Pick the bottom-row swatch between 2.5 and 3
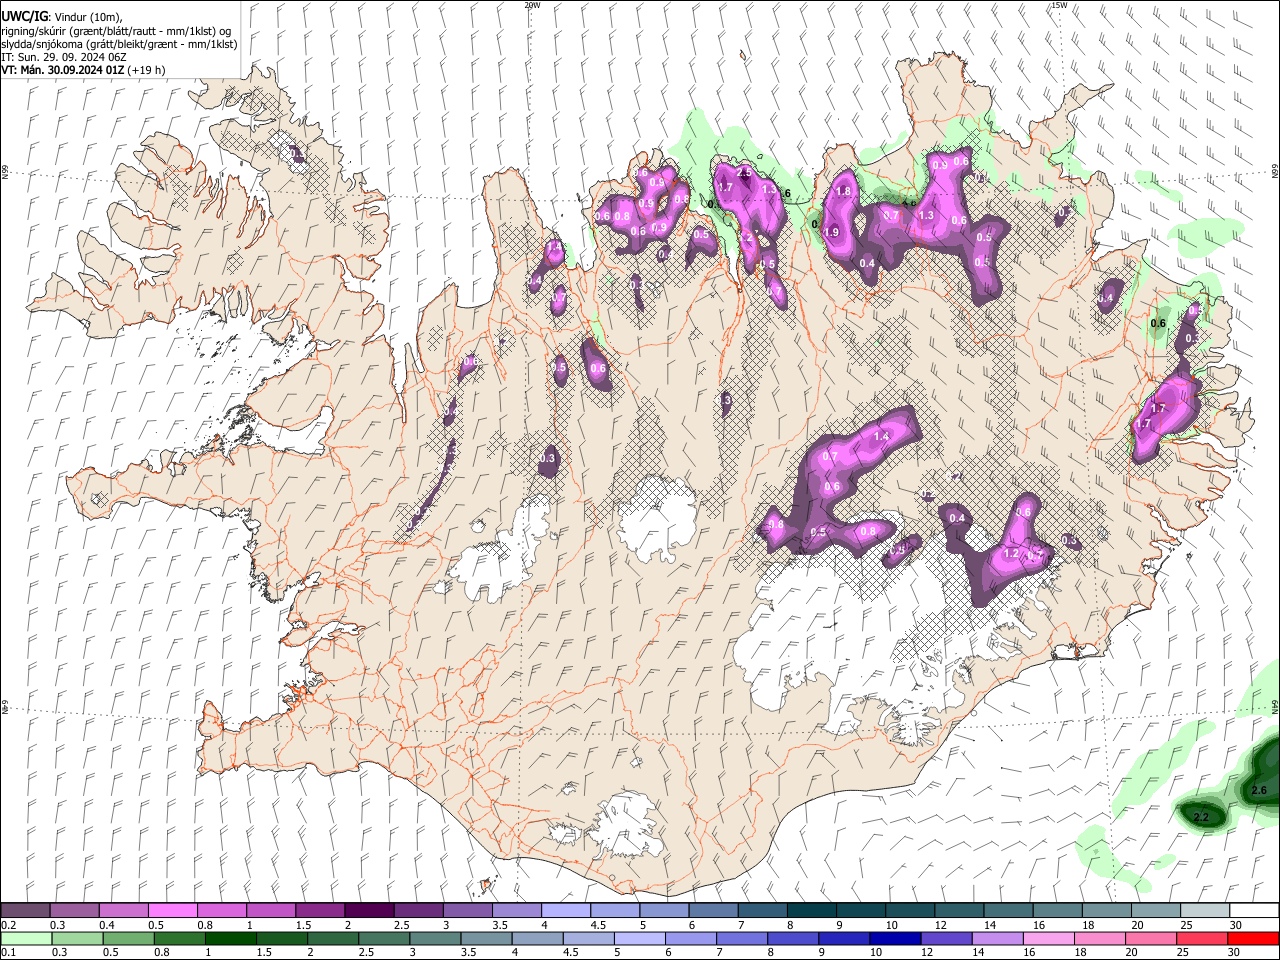Image resolution: width=1280 pixels, height=960 pixels. [x=369, y=938]
